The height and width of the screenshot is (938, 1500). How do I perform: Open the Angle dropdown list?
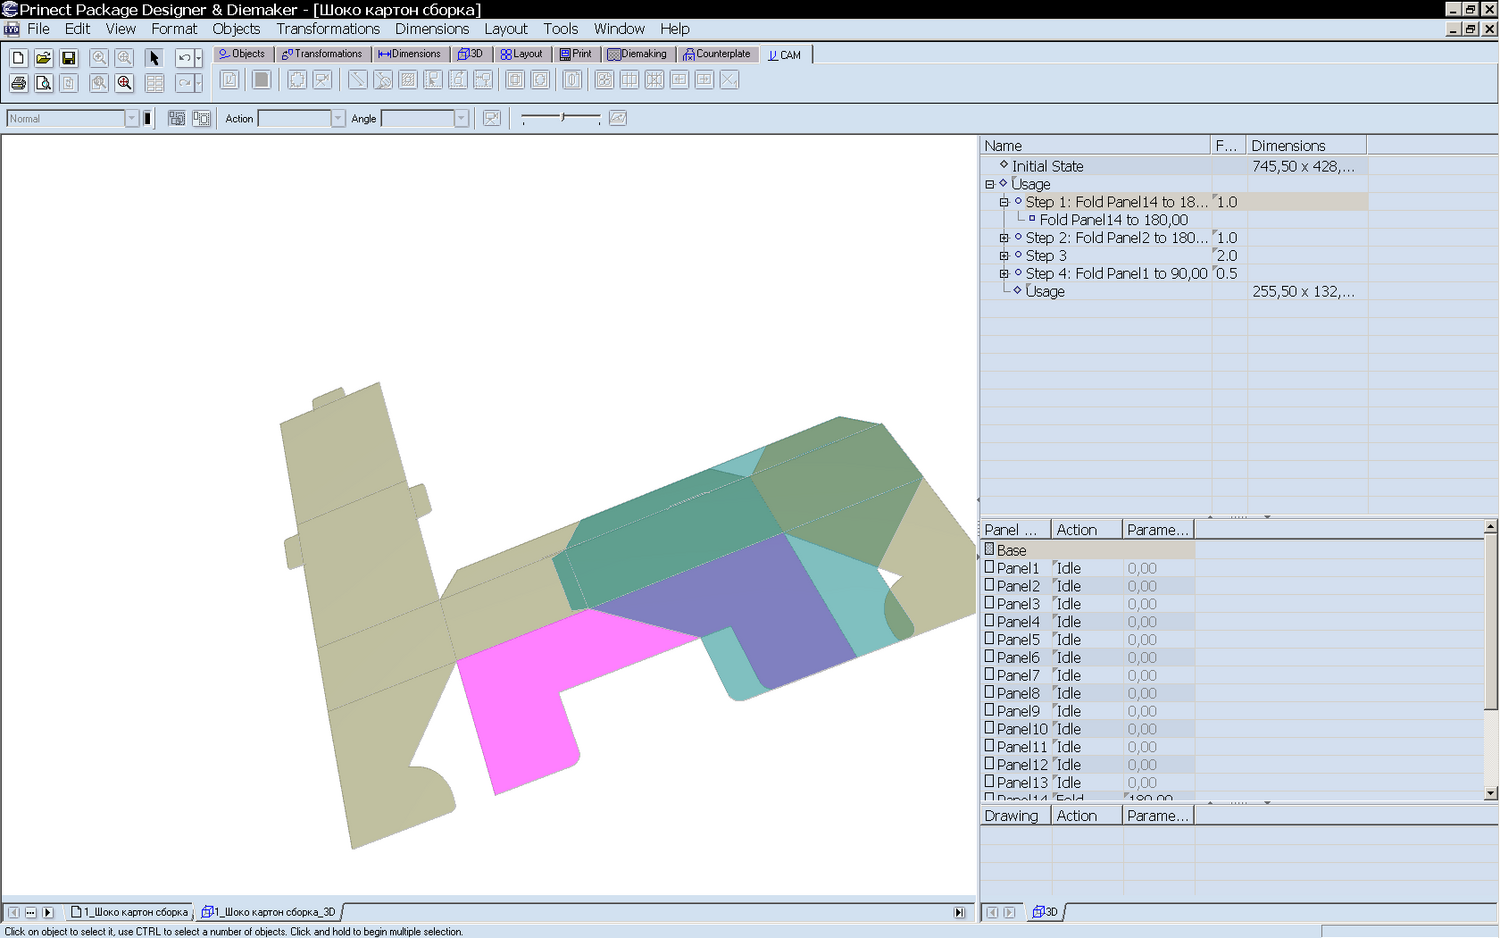coord(461,118)
